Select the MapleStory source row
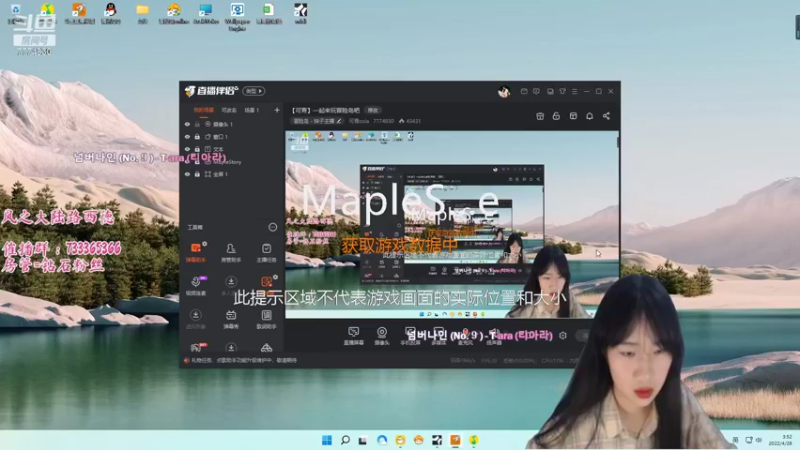This screenshot has width=800, height=450. pos(232,162)
